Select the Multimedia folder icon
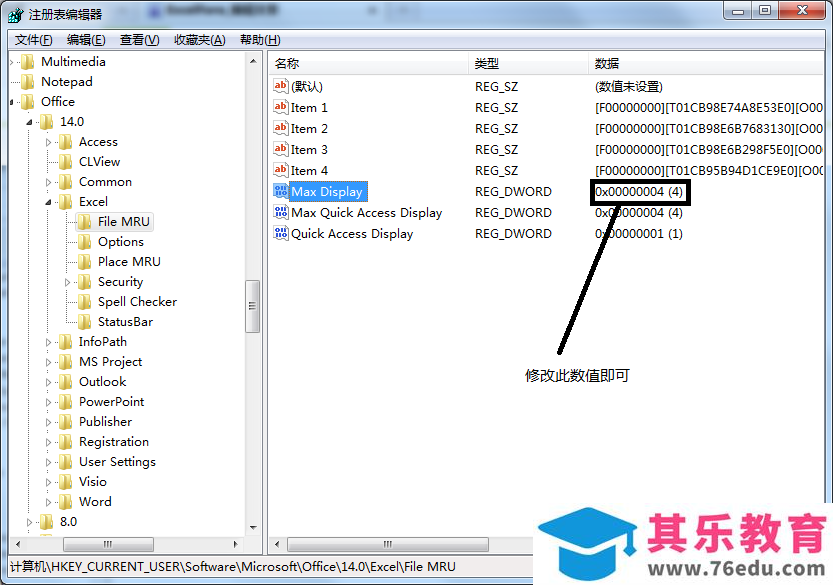Screen dimensions: 833x585 point(28,62)
